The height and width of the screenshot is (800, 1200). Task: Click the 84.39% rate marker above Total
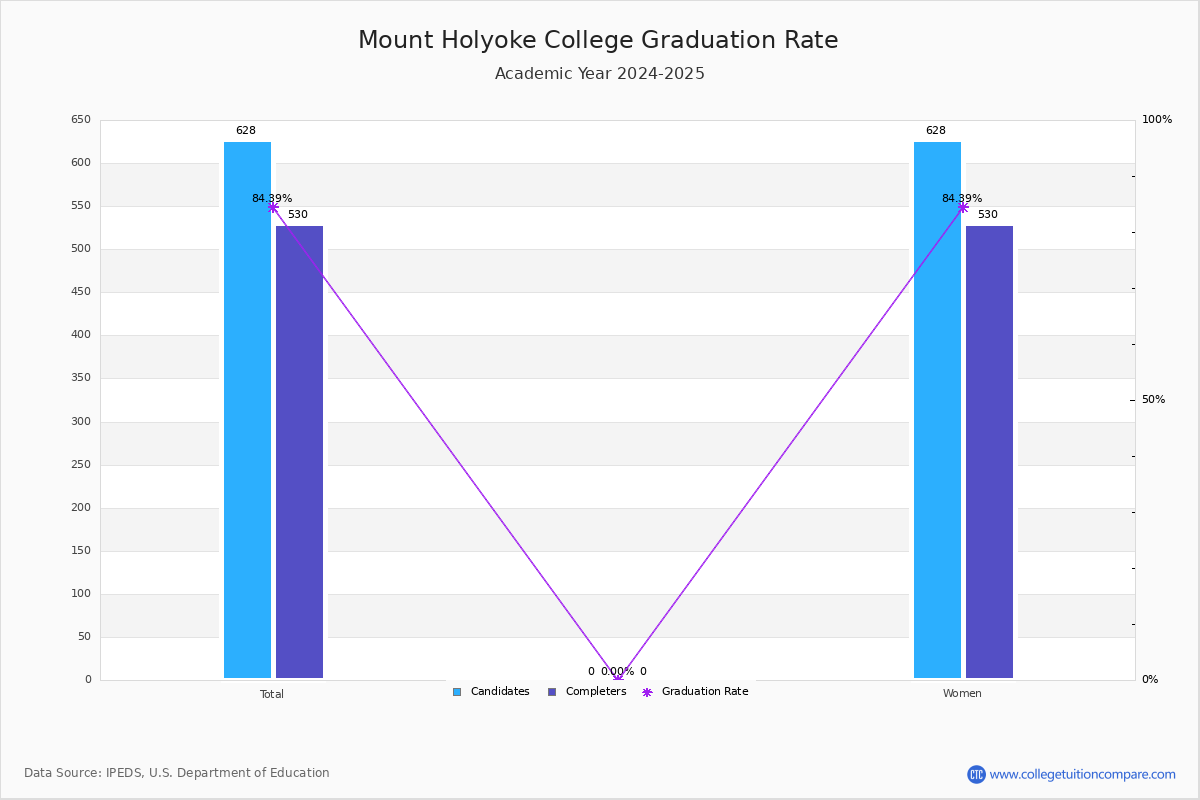pyautogui.click(x=273, y=207)
